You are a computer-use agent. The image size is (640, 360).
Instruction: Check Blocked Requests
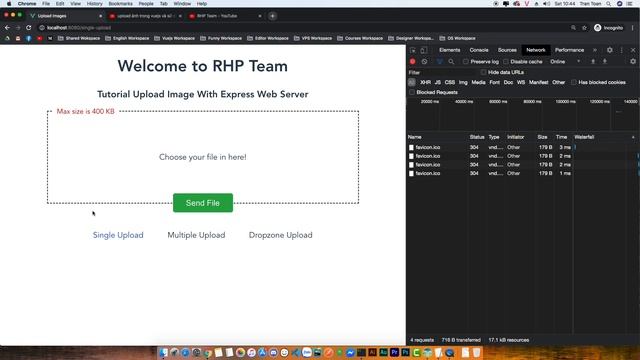point(412,92)
